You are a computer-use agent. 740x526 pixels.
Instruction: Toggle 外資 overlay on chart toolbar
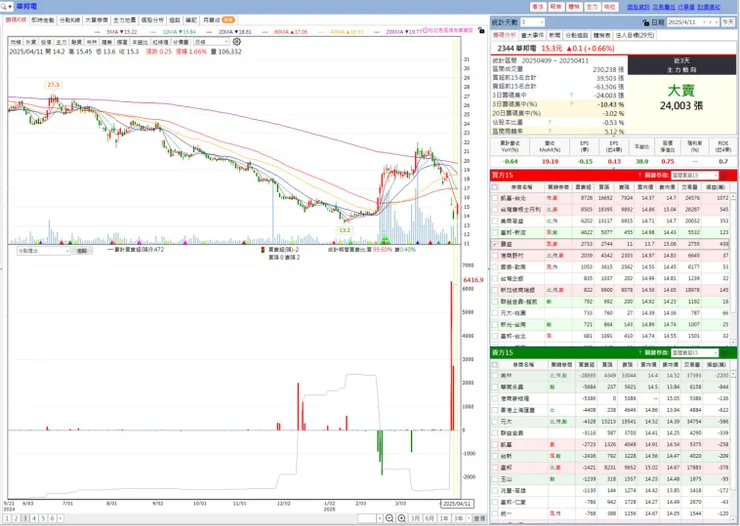tap(31, 42)
